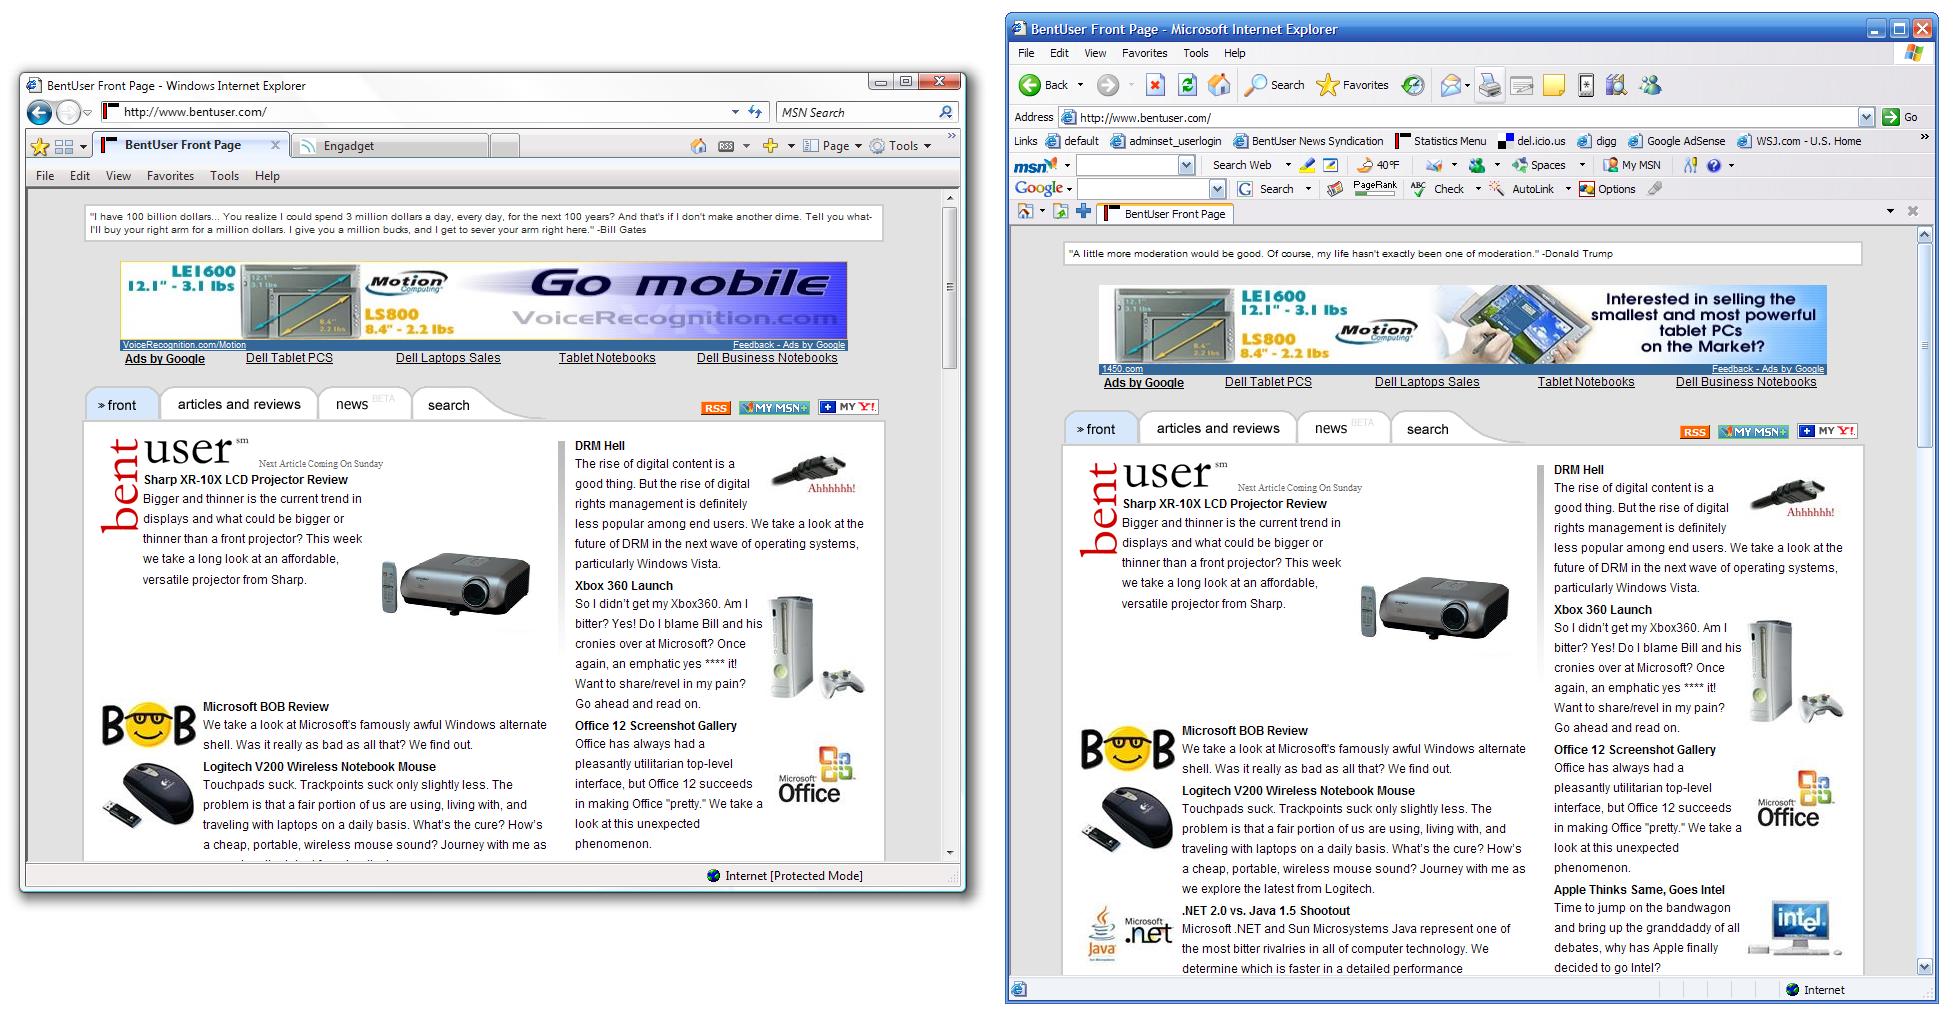Viewport: 1954px width, 1019px height.
Task: Click the Home icon in the left browser
Action: [x=698, y=146]
